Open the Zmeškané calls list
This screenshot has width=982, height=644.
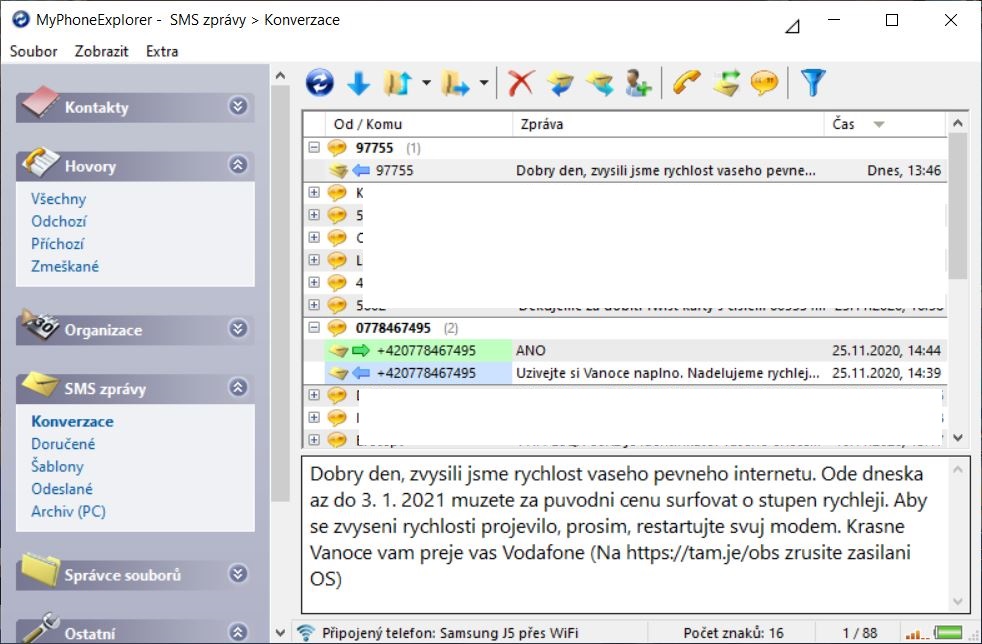(x=65, y=266)
